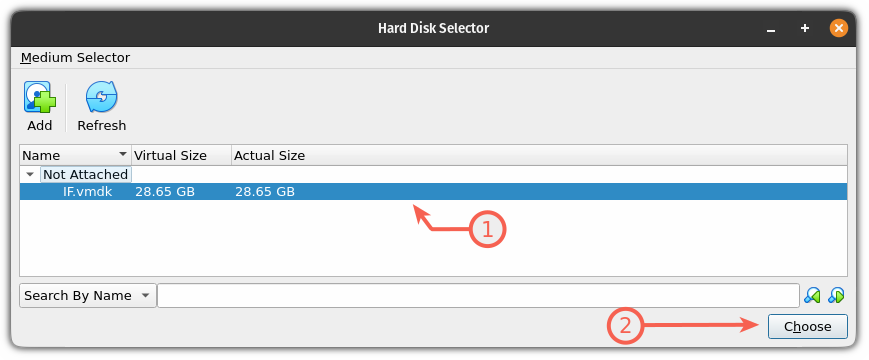The height and width of the screenshot is (360, 869).
Task: Collapse the Not Attached group arrow
Action: coord(30,174)
